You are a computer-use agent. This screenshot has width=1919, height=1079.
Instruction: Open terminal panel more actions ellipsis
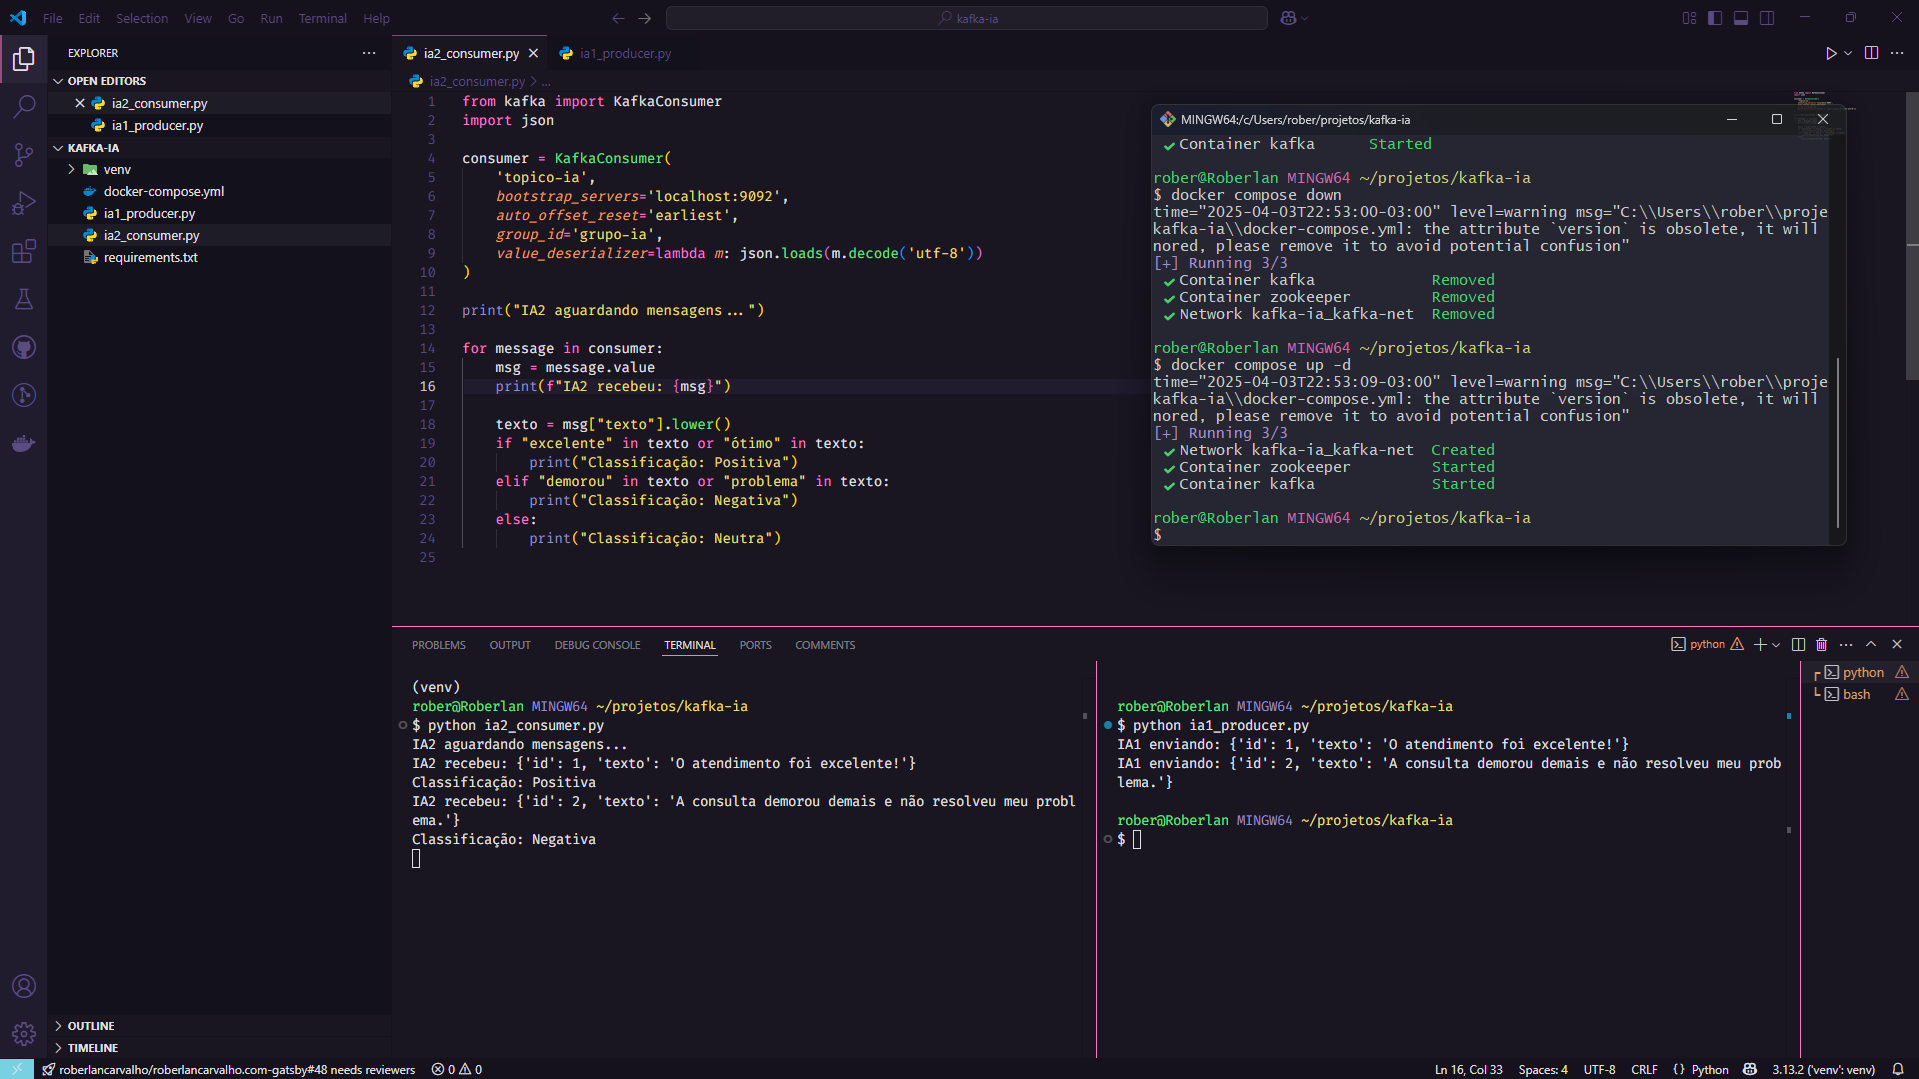click(1846, 644)
